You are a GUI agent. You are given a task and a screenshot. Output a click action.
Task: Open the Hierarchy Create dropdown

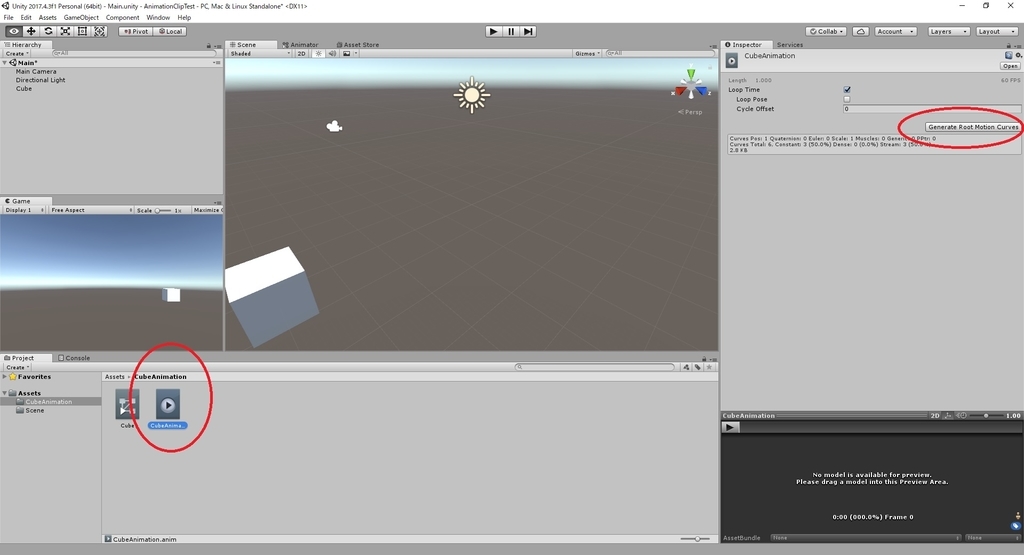click(18, 54)
